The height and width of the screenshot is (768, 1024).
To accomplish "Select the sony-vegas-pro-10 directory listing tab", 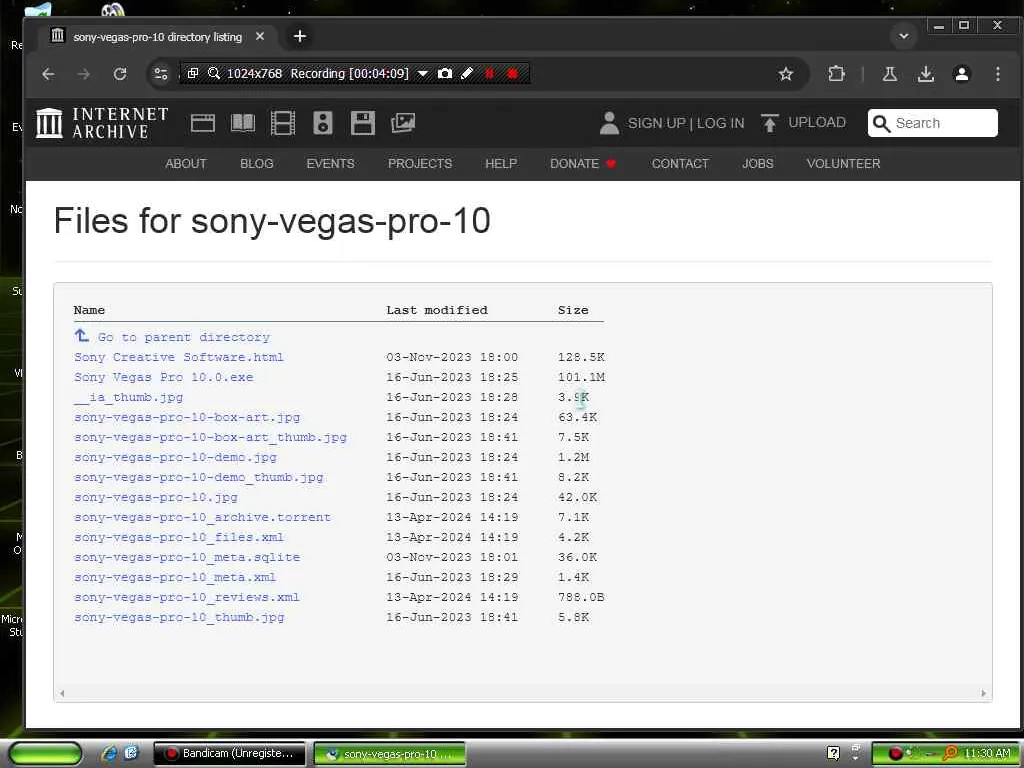I will click(x=157, y=37).
